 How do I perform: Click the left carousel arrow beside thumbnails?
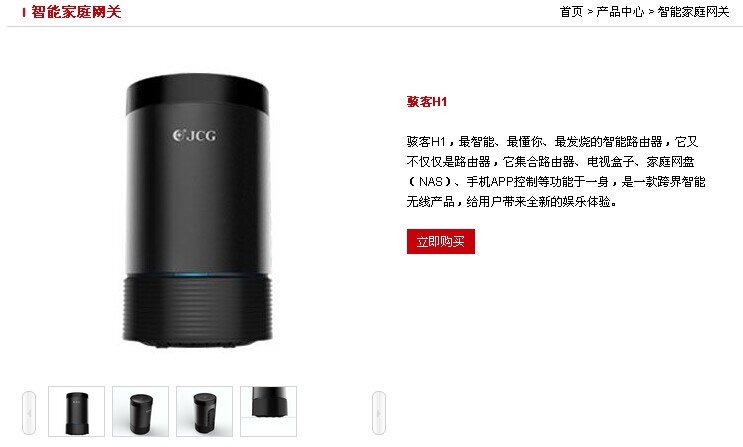[29, 412]
